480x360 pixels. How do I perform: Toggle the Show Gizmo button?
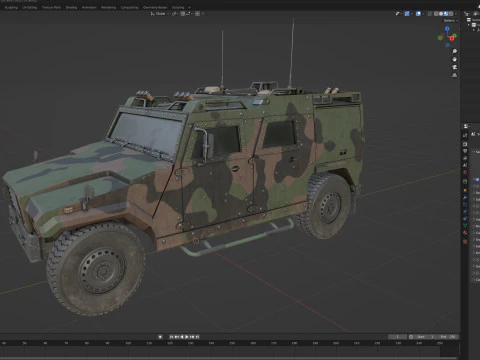407,14
